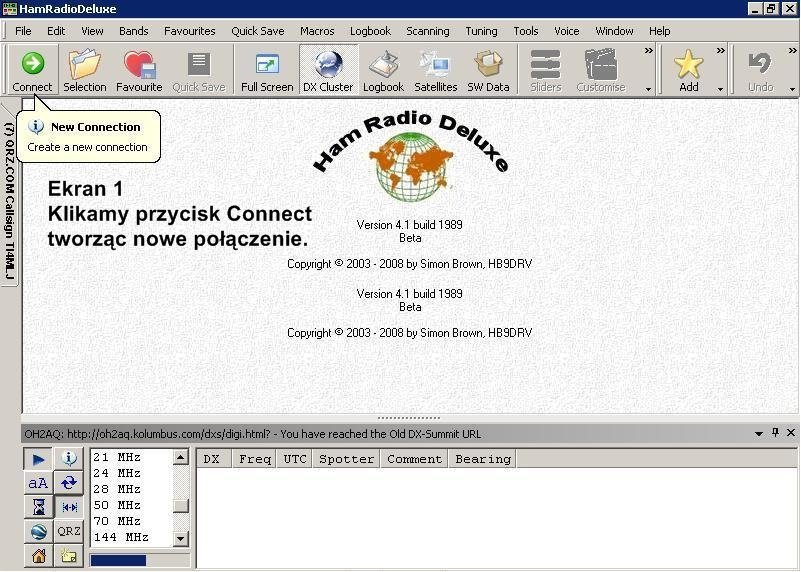Open the SW Data icon
The width and height of the screenshot is (801, 572).
point(488,70)
